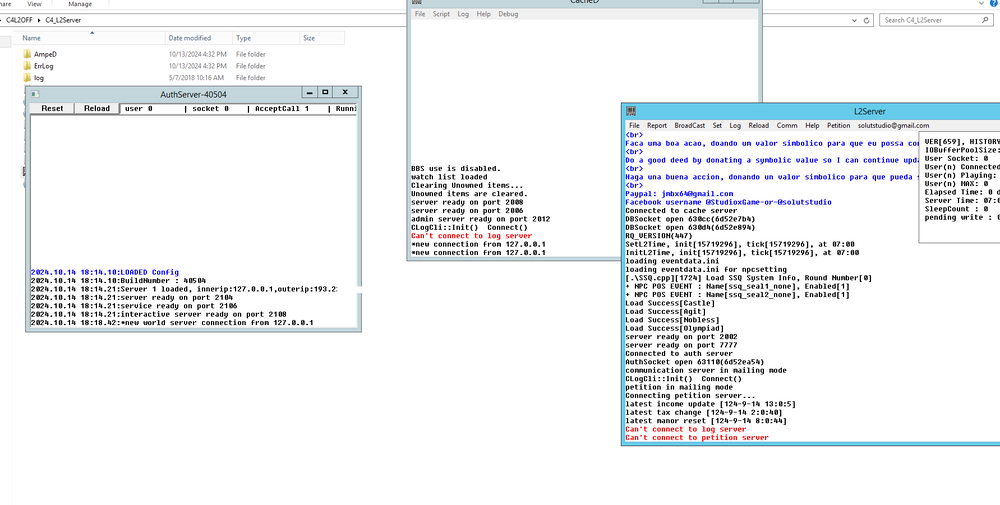Click the Explorer help question mark icon
Image resolution: width=1000 pixels, height=505 pixels.
pos(993,4)
